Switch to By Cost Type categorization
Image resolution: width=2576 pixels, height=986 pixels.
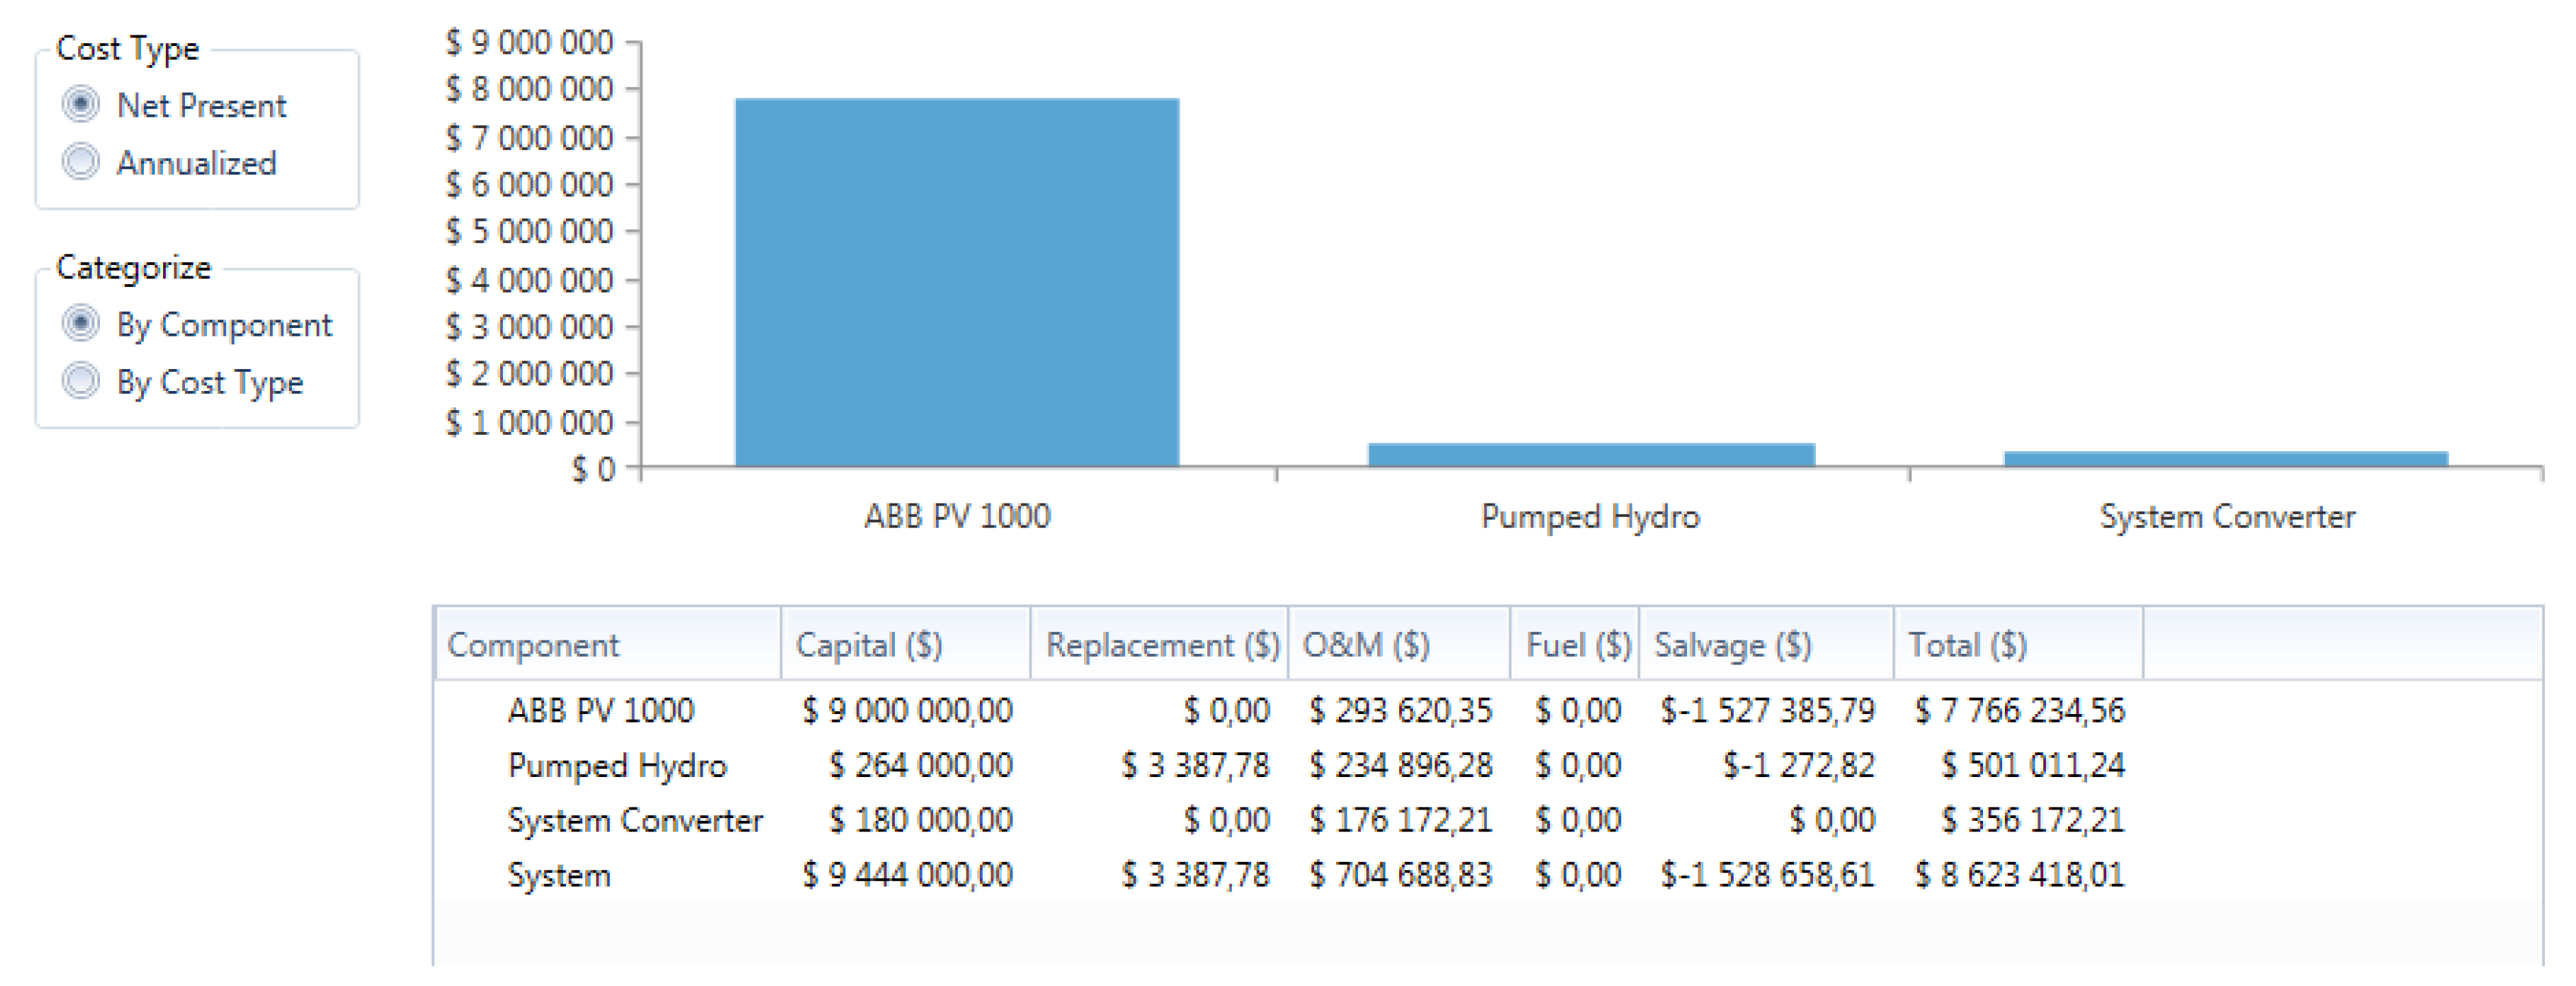(x=81, y=381)
